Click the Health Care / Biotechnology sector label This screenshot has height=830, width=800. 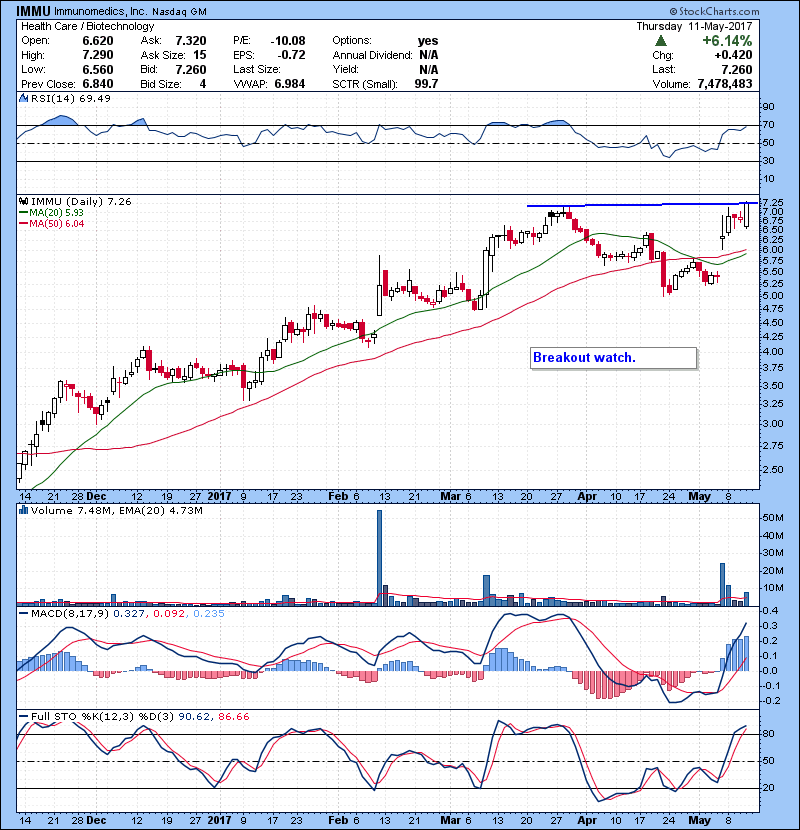pos(88,26)
